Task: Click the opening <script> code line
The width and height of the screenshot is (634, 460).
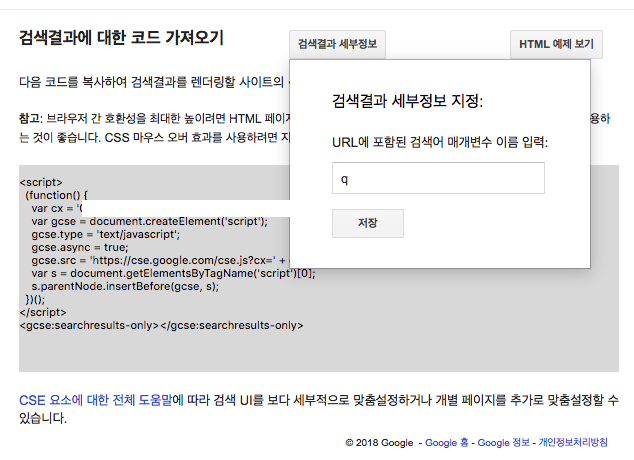Action: point(41,182)
